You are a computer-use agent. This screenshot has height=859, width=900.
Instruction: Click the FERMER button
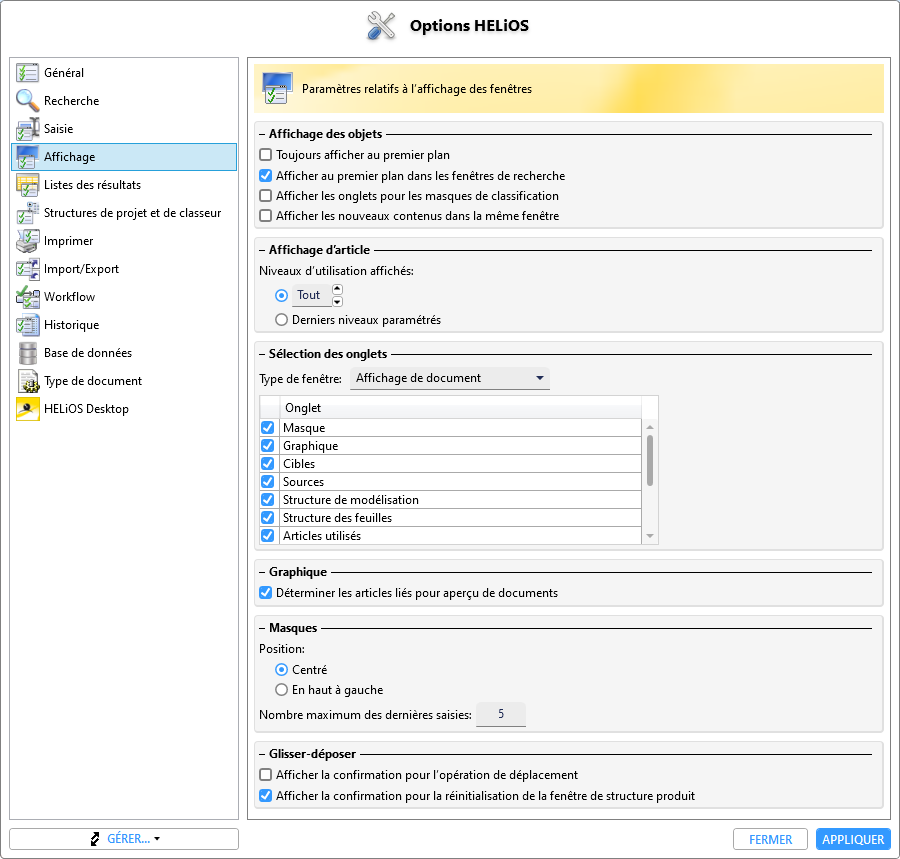click(770, 839)
